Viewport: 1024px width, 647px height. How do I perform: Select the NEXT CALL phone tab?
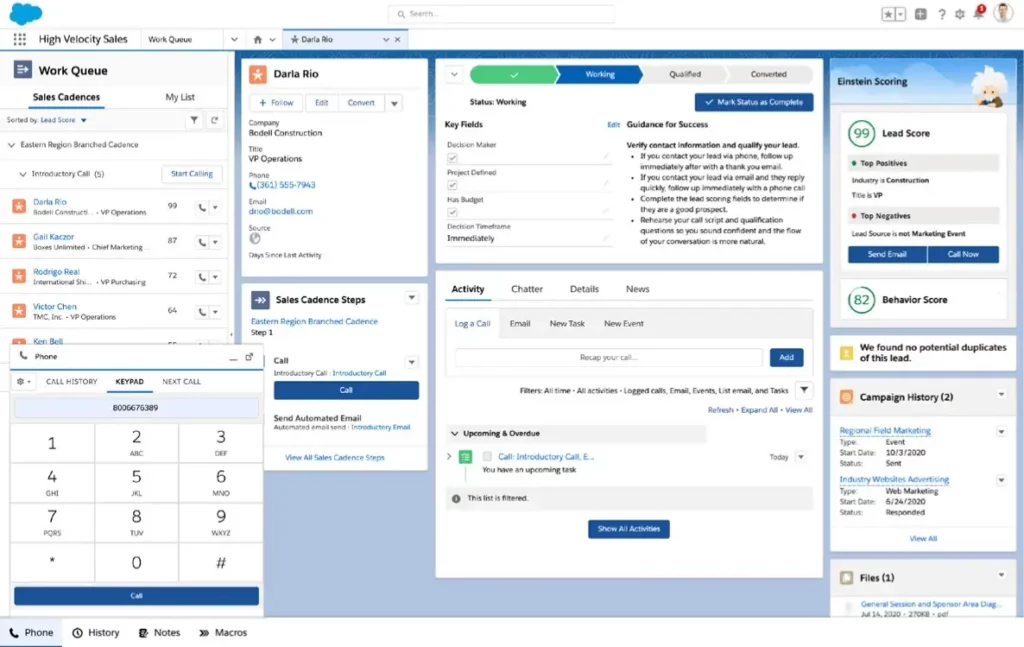tap(182, 381)
